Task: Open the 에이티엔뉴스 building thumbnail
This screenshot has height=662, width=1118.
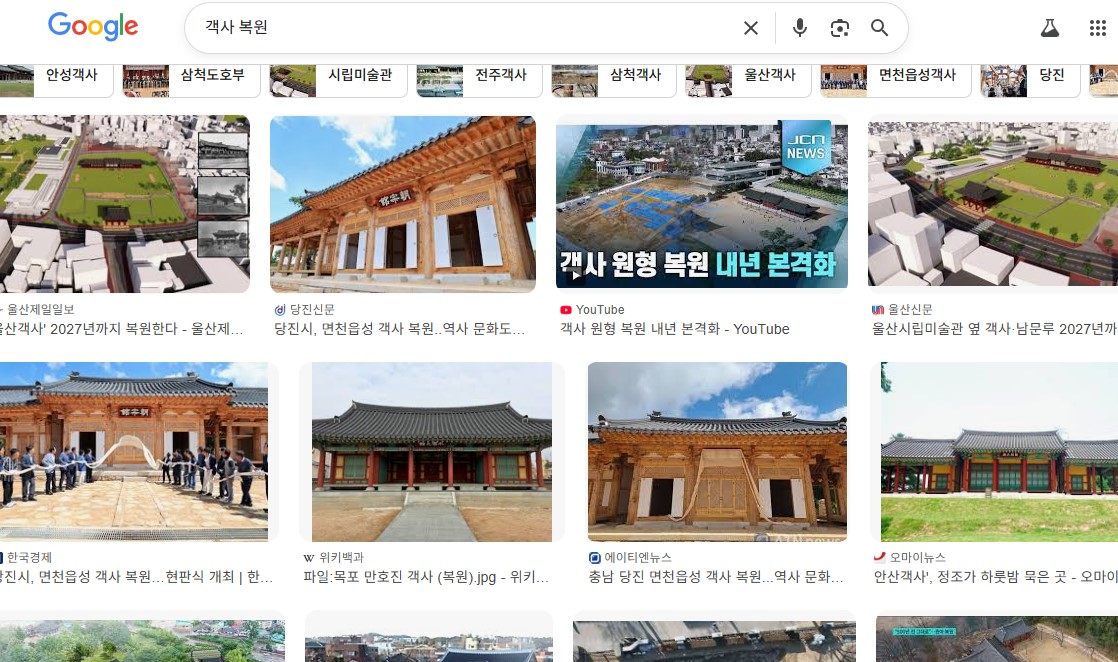Action: tap(717, 452)
